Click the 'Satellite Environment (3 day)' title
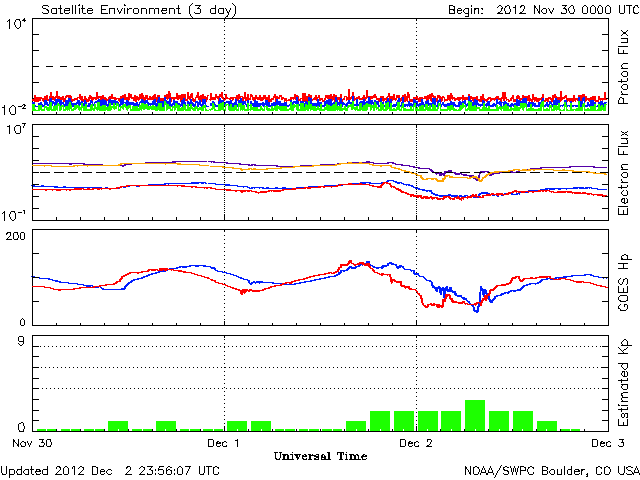This screenshot has height=480, width=640. [139, 10]
